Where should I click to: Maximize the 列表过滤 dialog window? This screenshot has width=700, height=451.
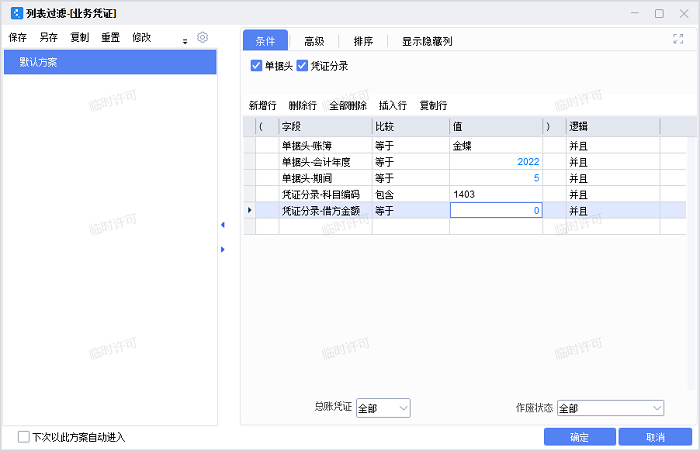tap(659, 13)
